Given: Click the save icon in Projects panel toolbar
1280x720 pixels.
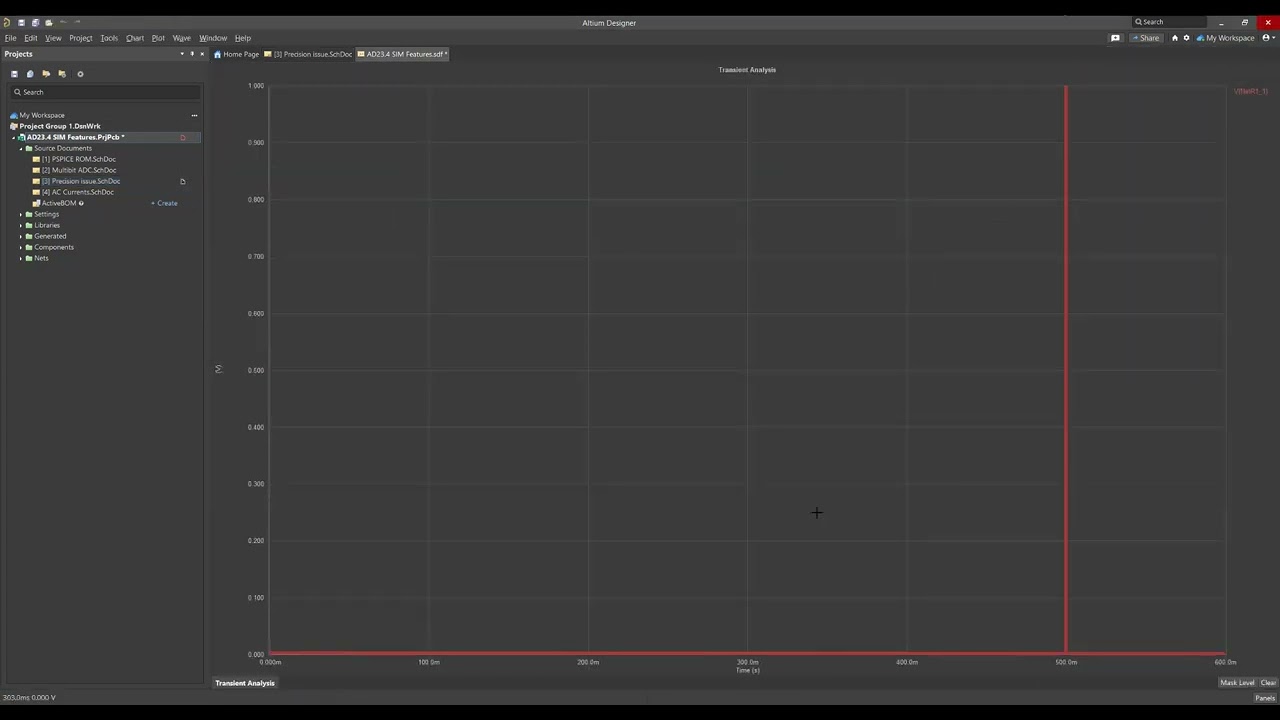Looking at the screenshot, I should tap(14, 74).
